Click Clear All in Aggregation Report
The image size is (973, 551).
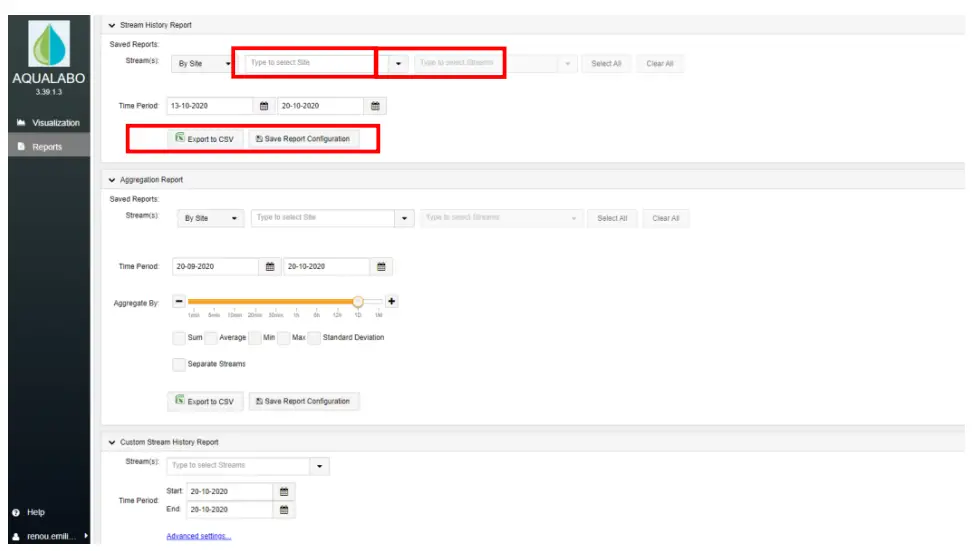point(666,218)
